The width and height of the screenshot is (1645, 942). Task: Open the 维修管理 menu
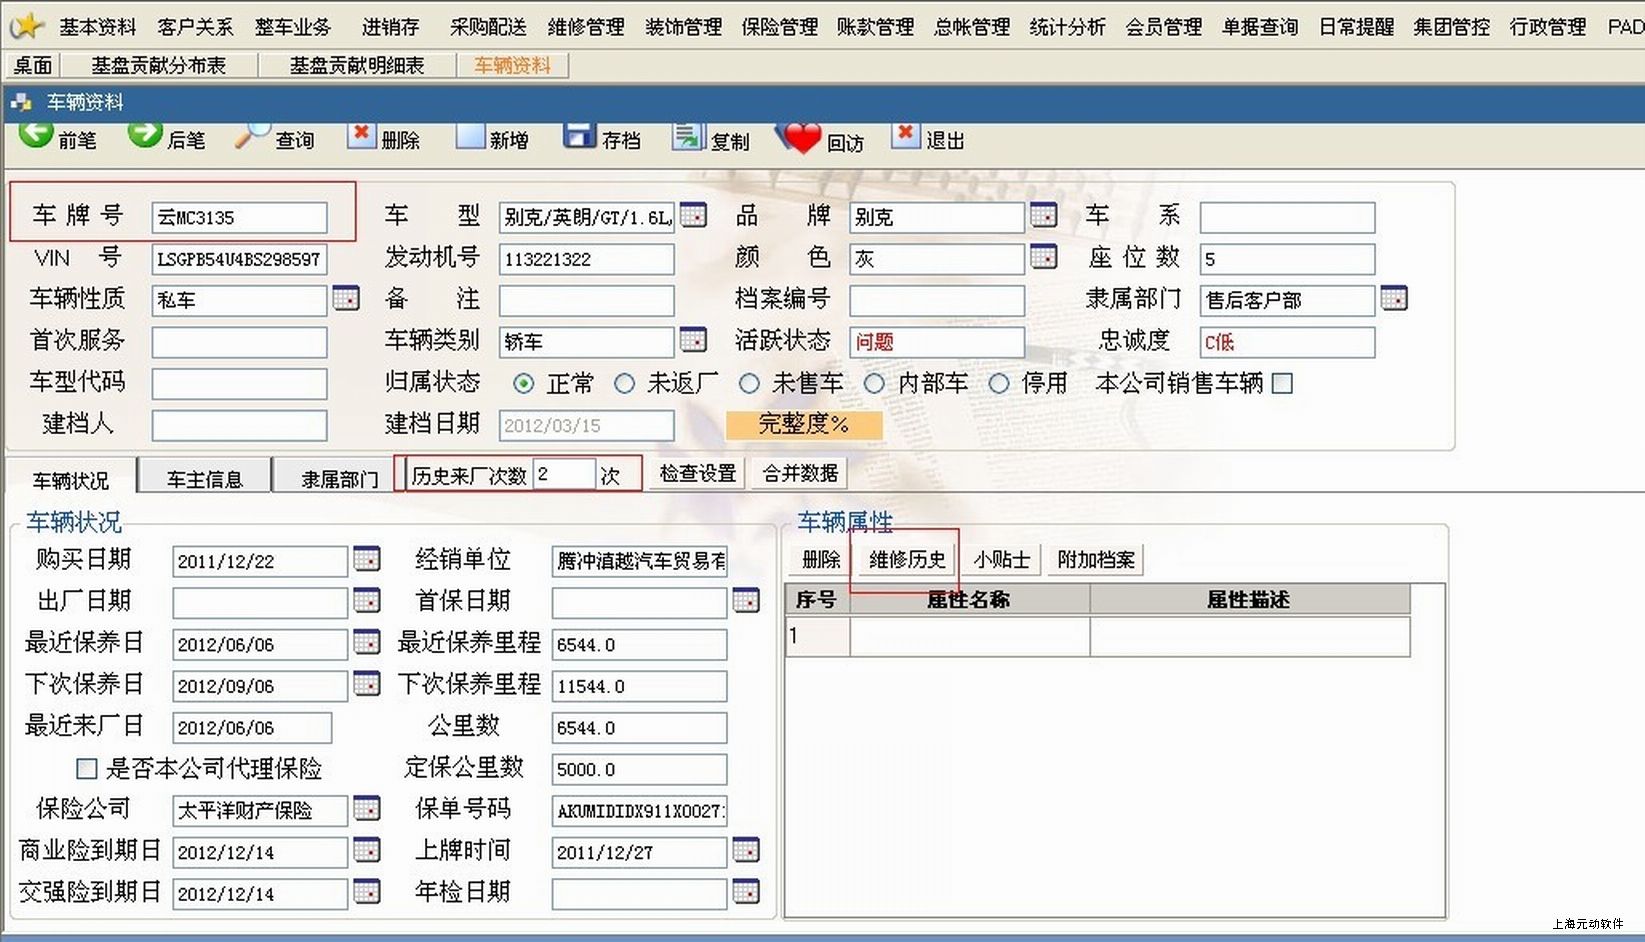click(x=586, y=27)
